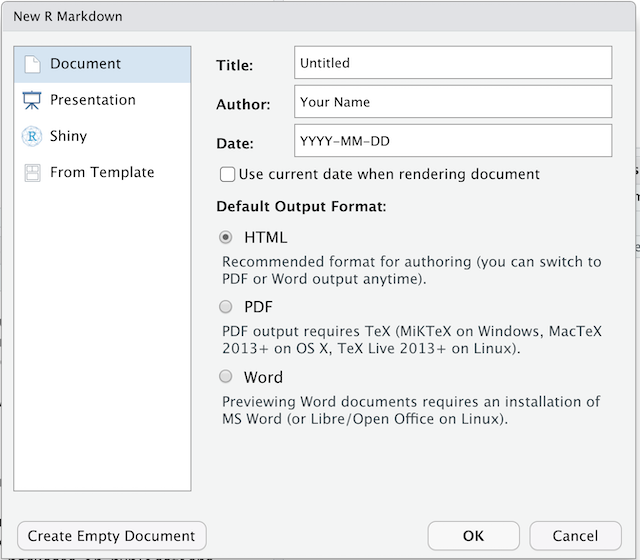Click the Word format text label
This screenshot has height=560, width=640.
click(x=263, y=377)
